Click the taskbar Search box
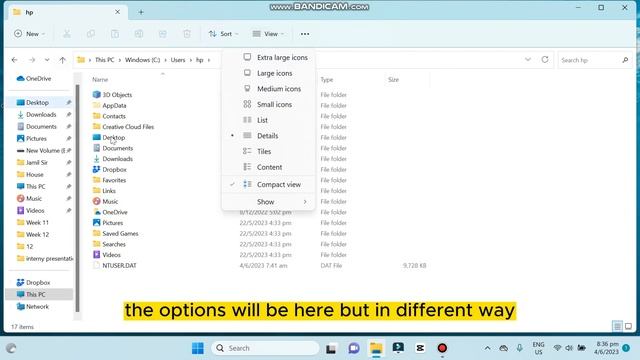Viewport: 640px width, 360px height. tap(265, 348)
